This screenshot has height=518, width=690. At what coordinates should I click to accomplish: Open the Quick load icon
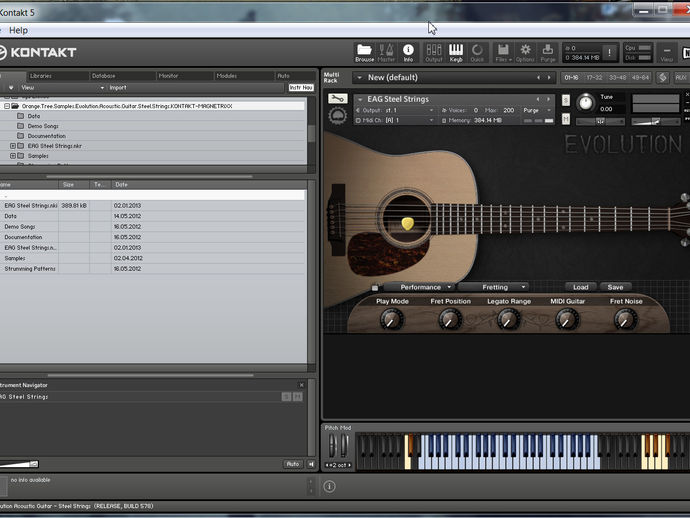(477, 53)
